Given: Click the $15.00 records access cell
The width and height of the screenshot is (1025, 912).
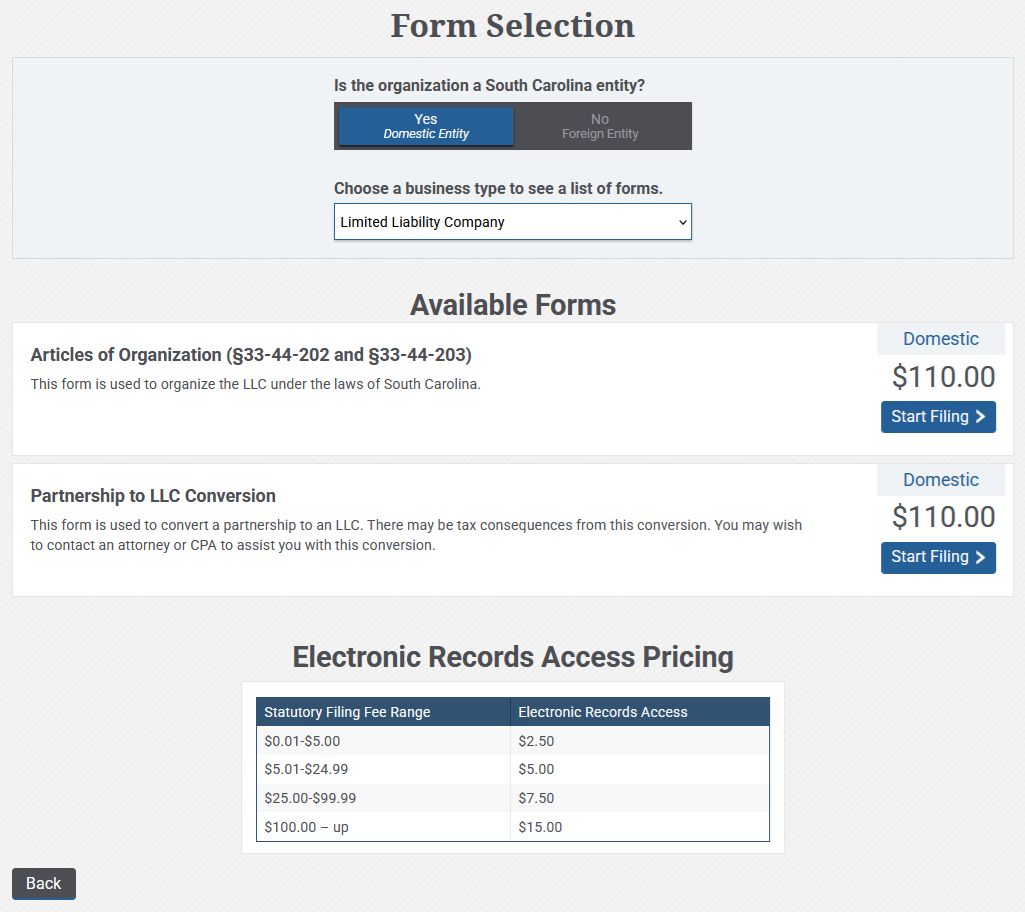Looking at the screenshot, I should [540, 827].
